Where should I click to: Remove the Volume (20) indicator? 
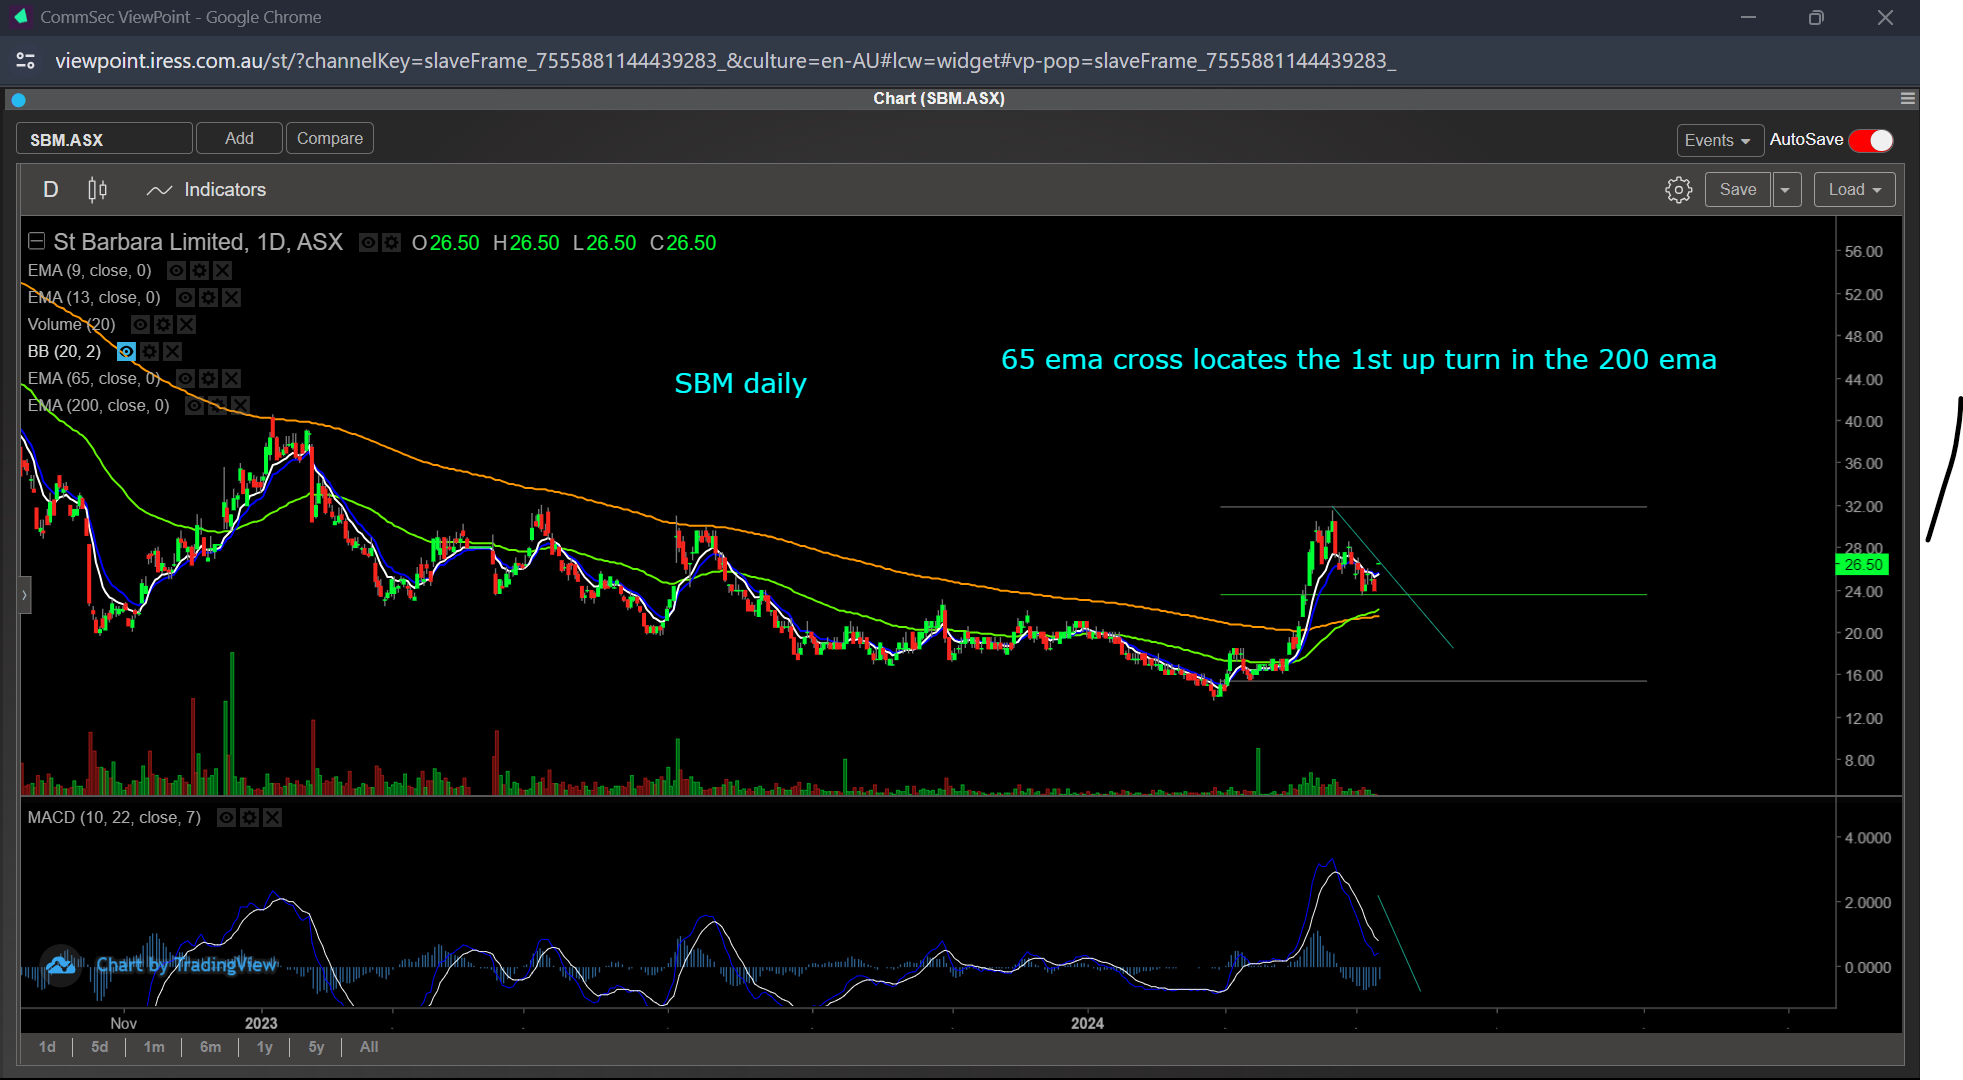tap(186, 324)
